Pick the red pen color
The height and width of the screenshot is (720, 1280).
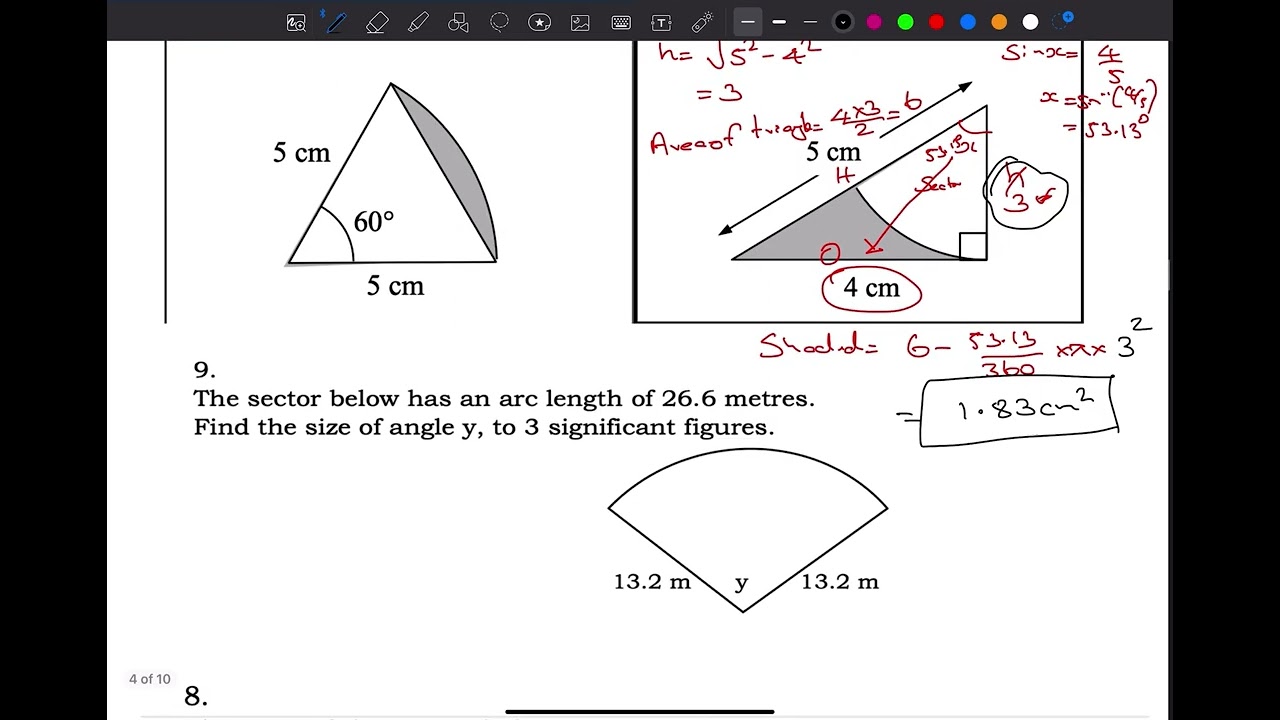point(936,22)
